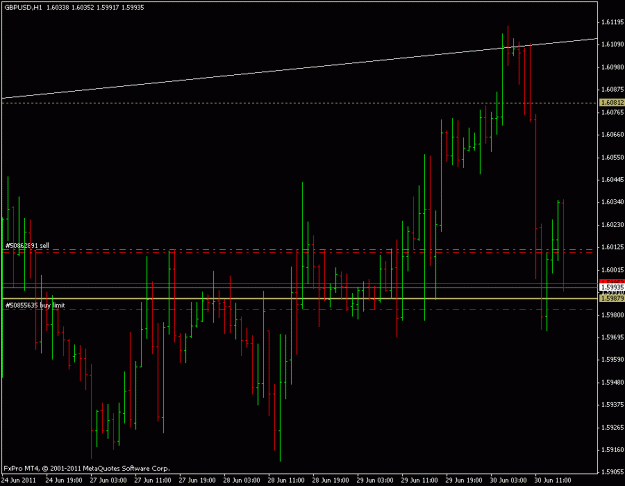Click the 1.59695 price axis value
The width and height of the screenshot is (625, 486).
[612, 337]
